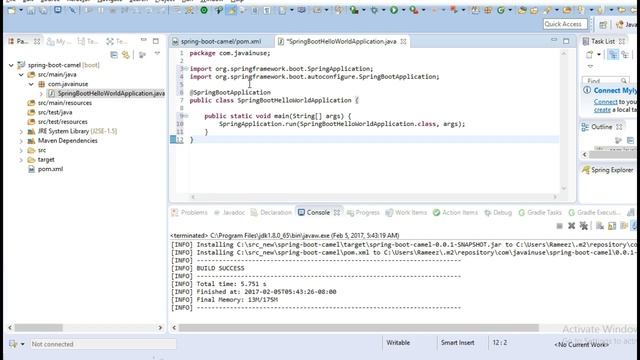Open the Spring Explorer tab
640x360 pixels.
pyautogui.click(x=608, y=170)
